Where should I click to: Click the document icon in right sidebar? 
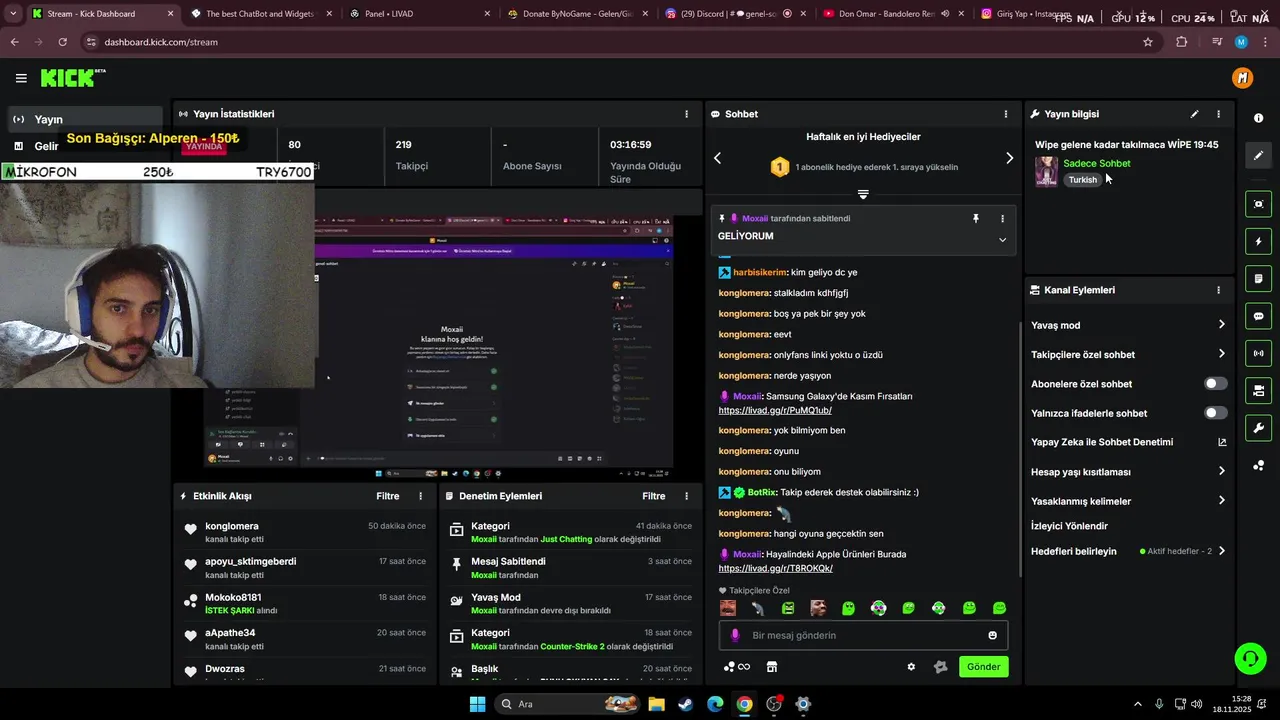1258,278
